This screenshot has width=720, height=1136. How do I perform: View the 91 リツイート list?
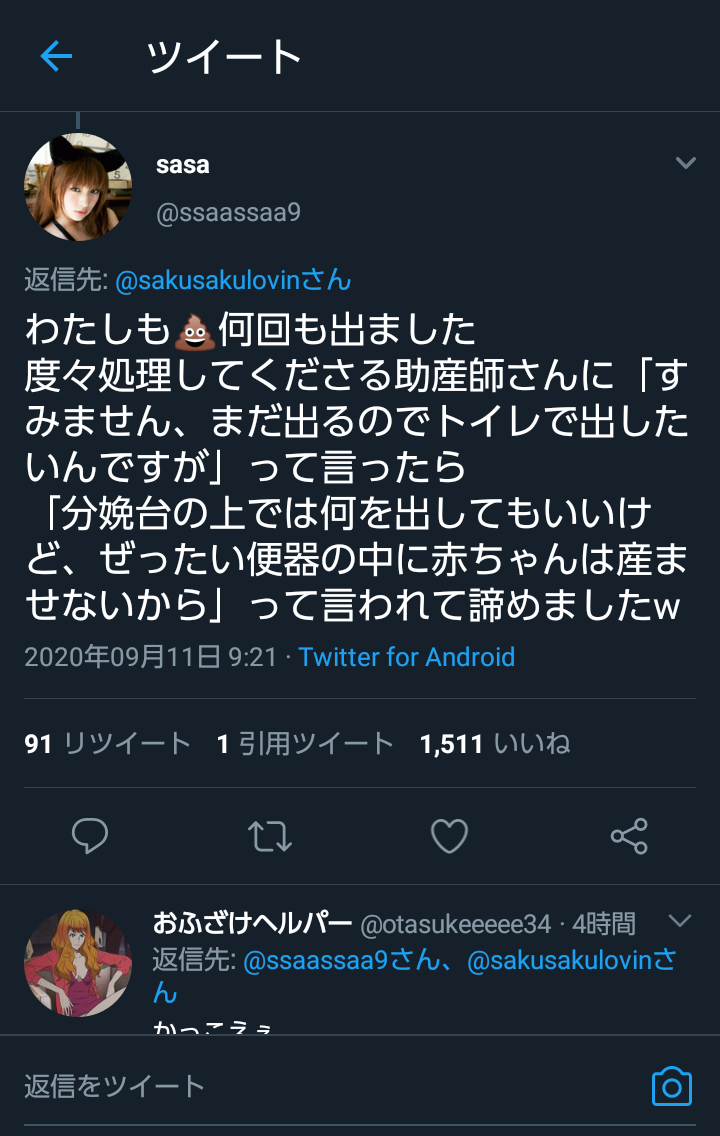click(107, 744)
